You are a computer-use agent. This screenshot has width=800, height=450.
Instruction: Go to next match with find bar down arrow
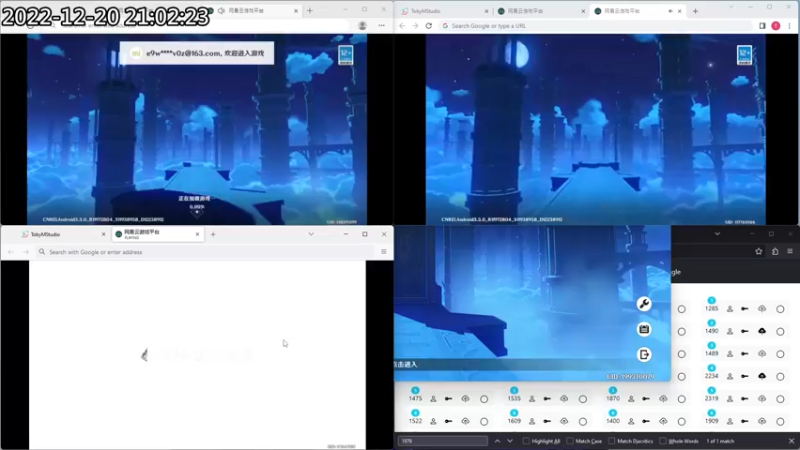click(510, 441)
